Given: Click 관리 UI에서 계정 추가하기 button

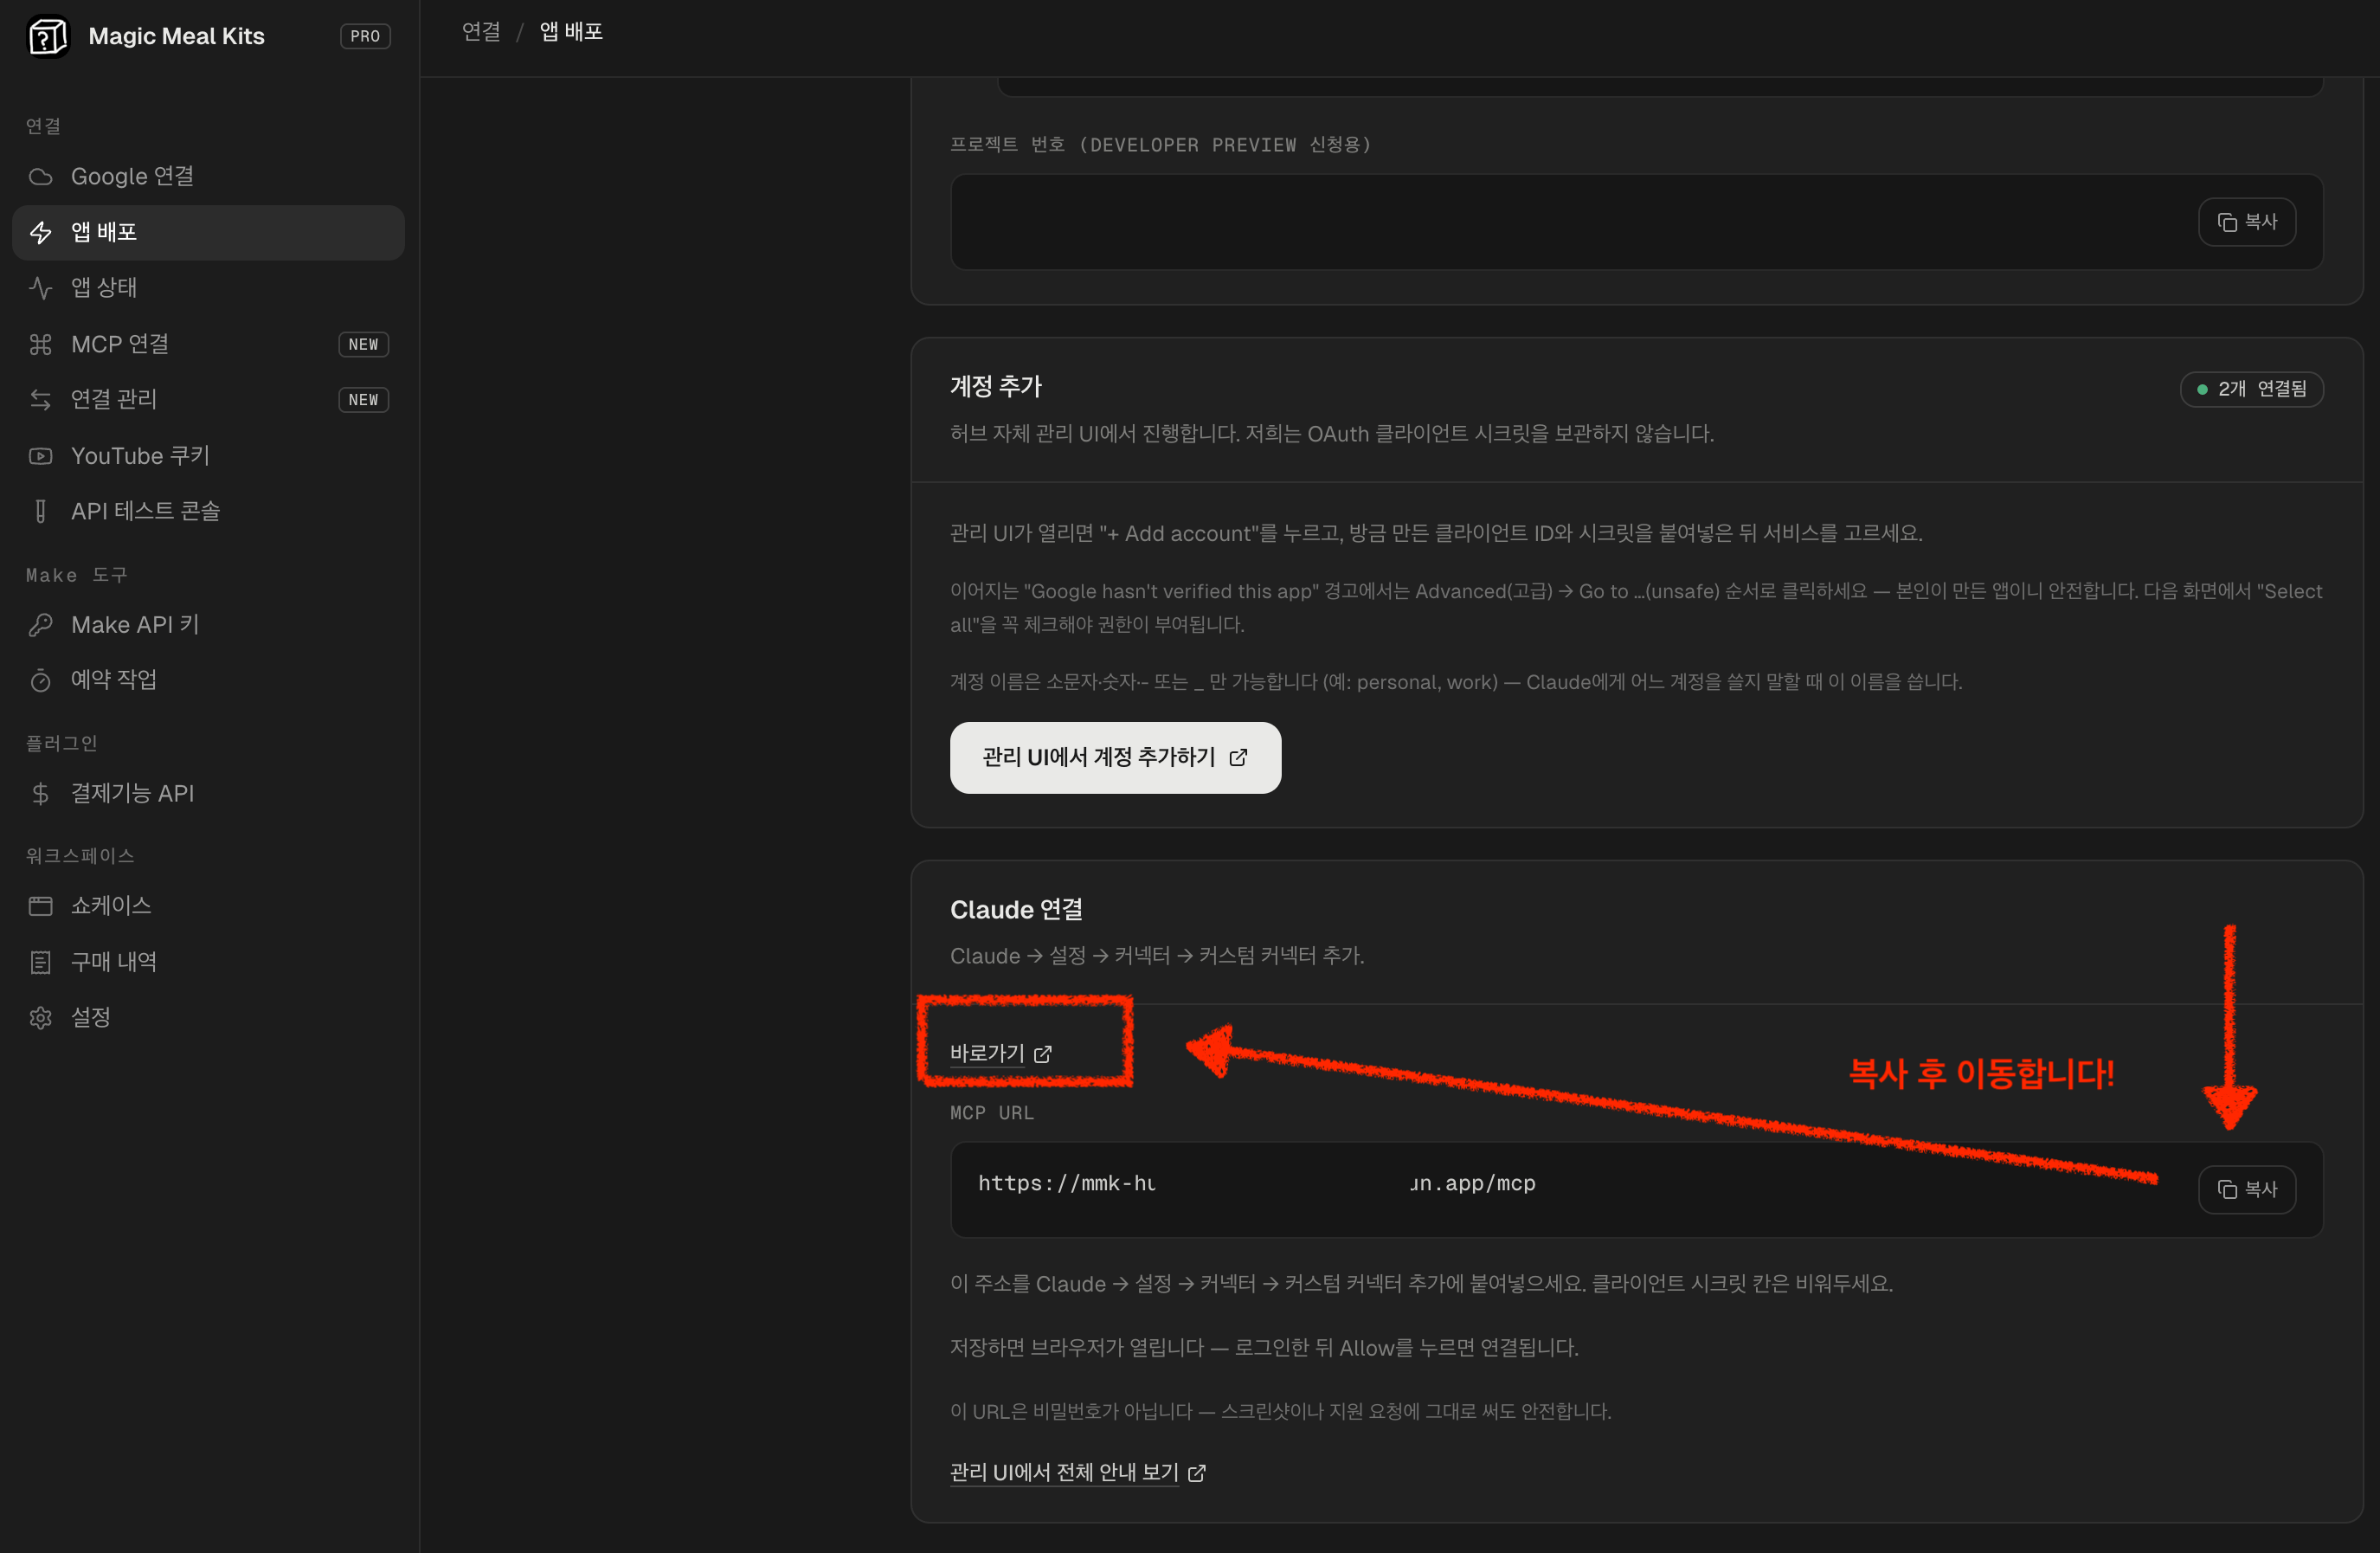Looking at the screenshot, I should tap(1115, 758).
